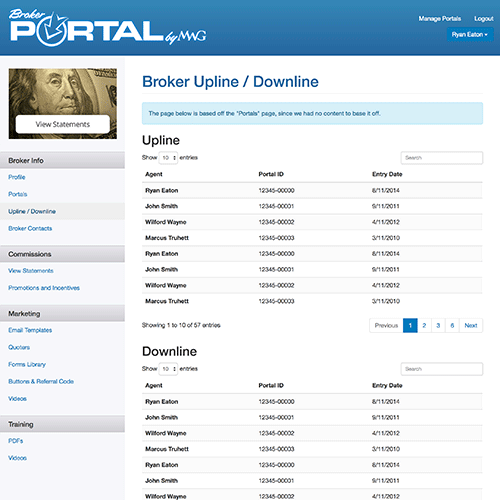Click Marcus Truhett row in Downline
500x500 pixels.
tap(312, 449)
